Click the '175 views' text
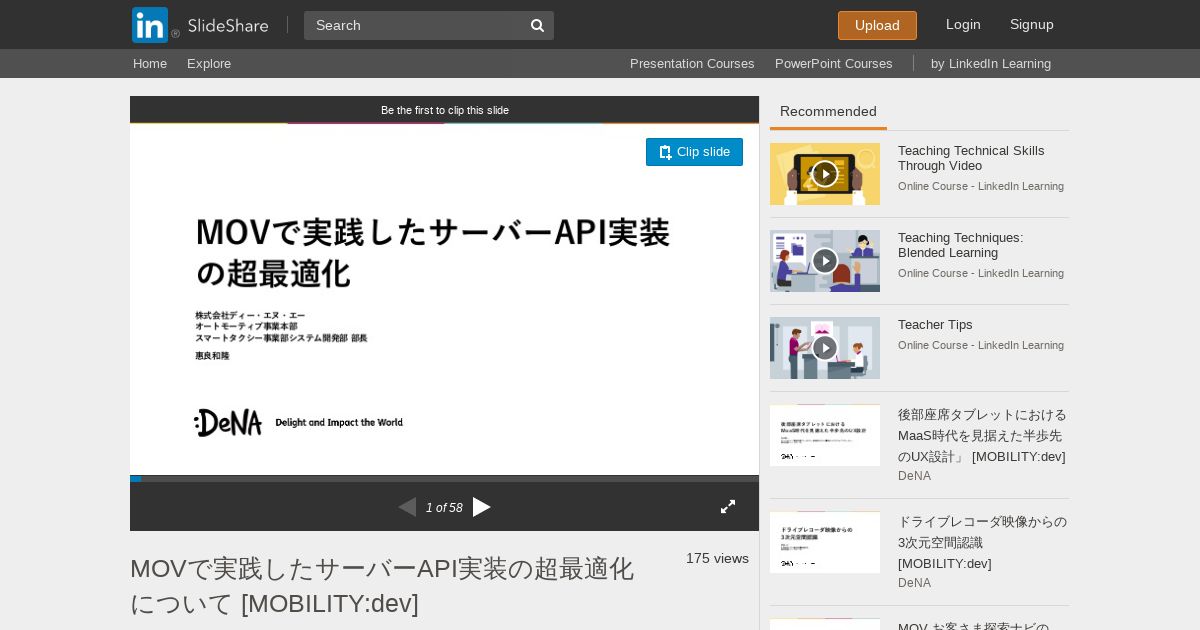The width and height of the screenshot is (1200, 630). (x=717, y=558)
